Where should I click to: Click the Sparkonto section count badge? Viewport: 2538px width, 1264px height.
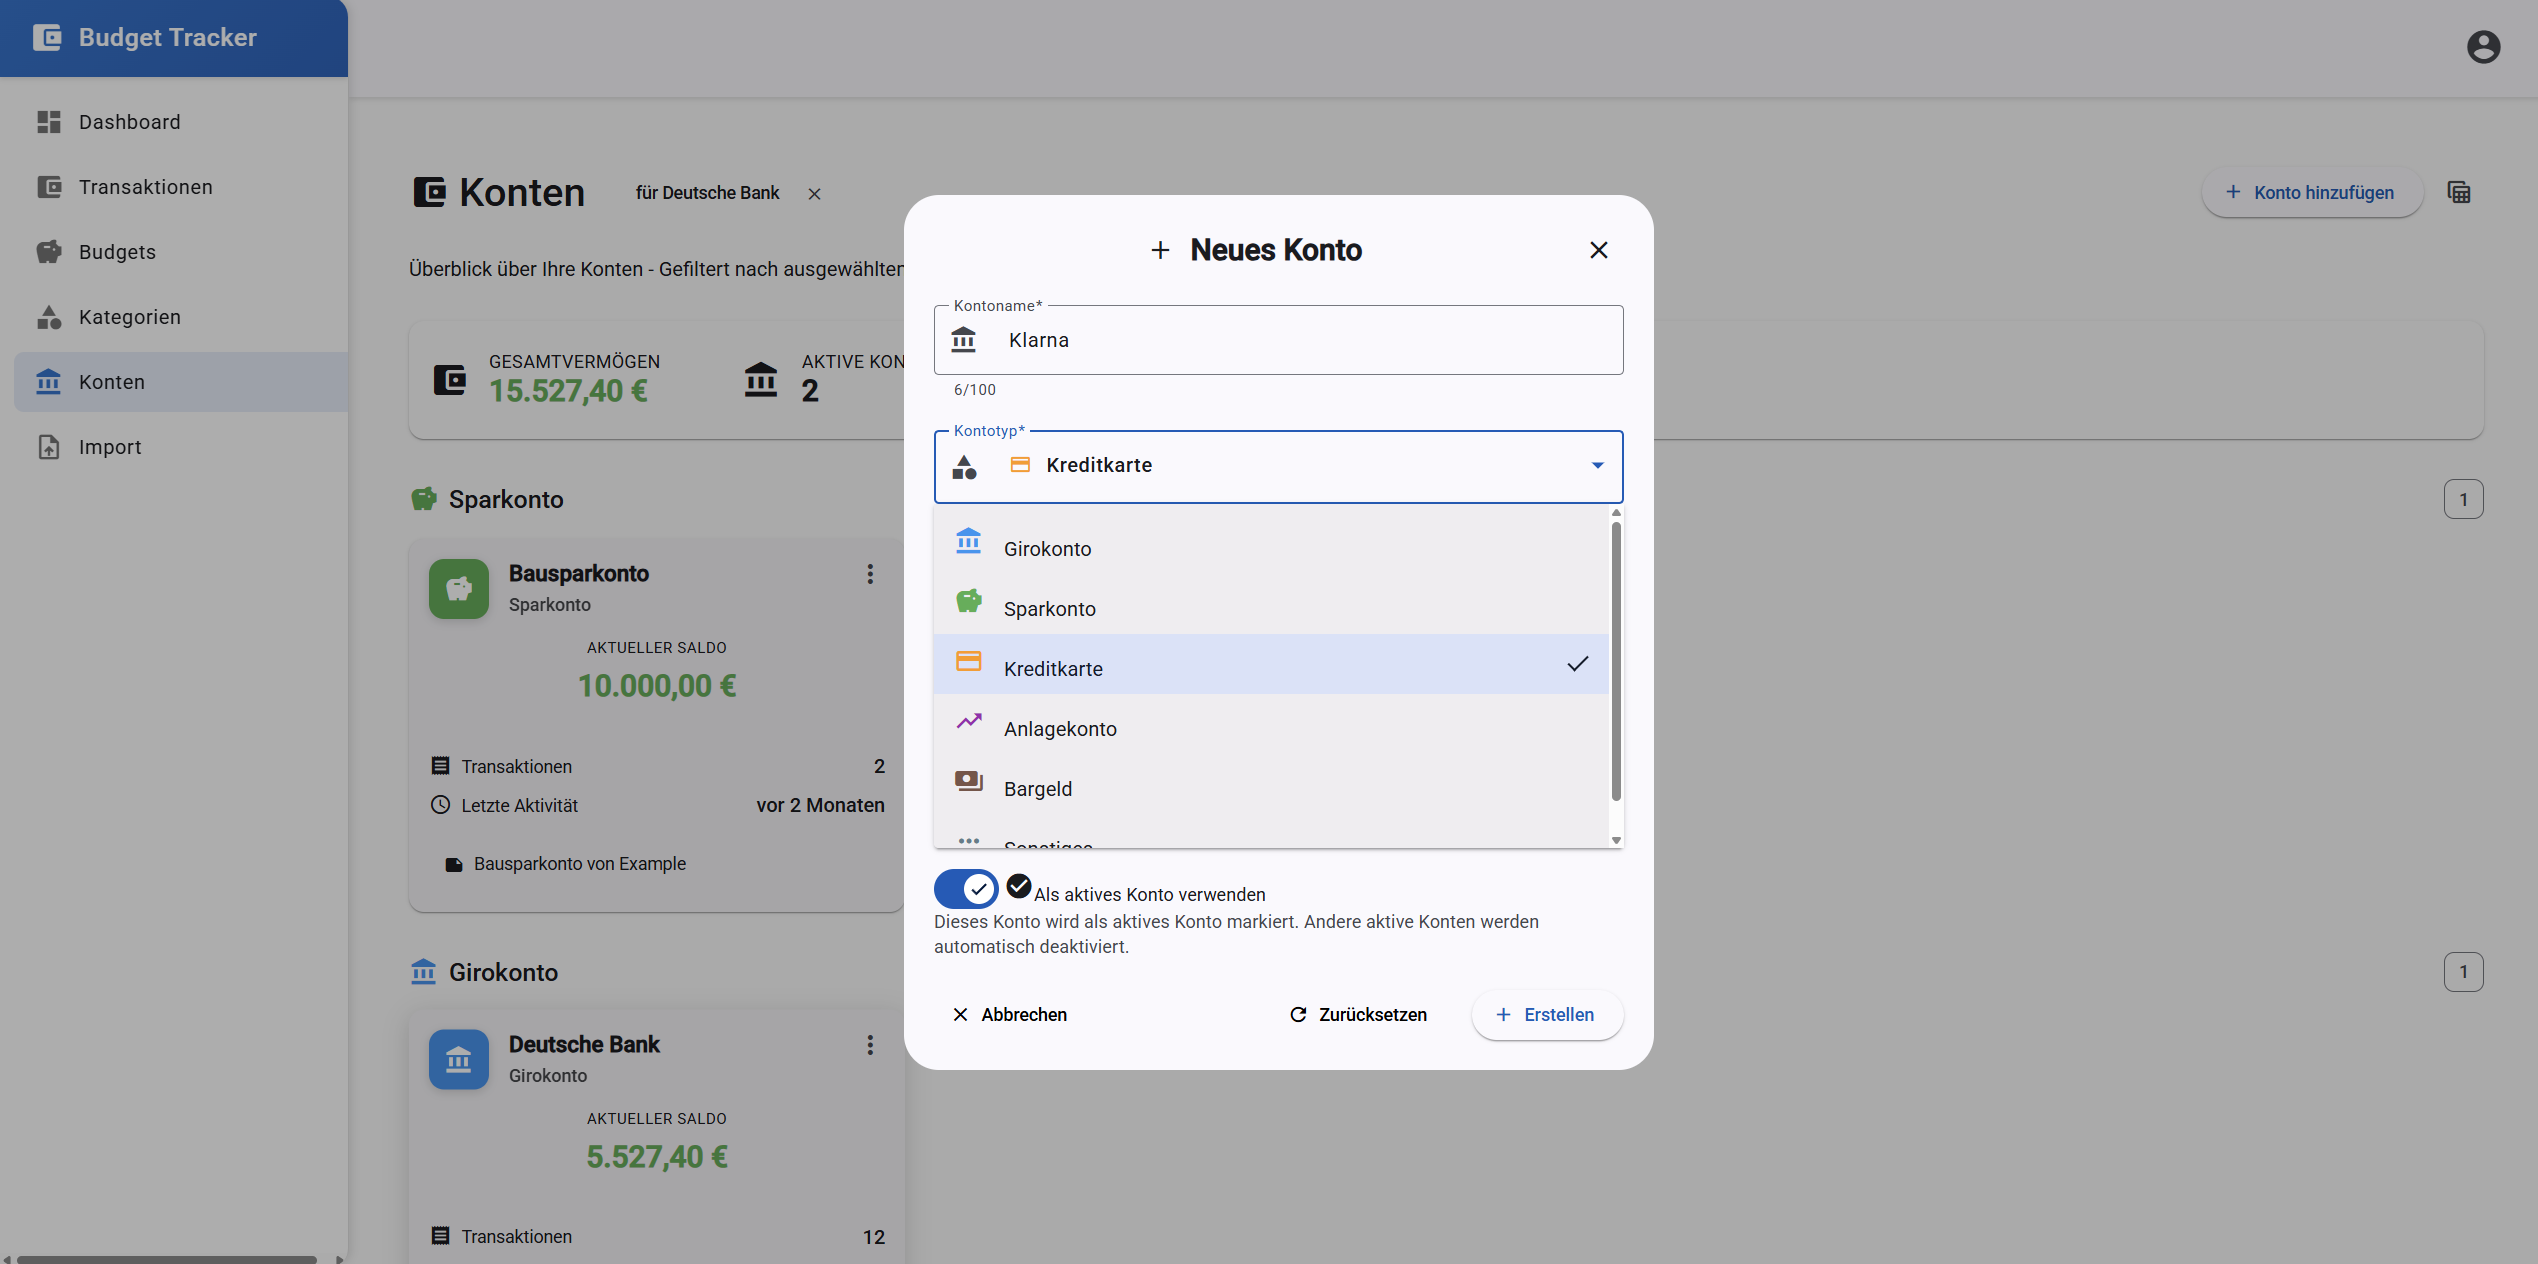pyautogui.click(x=2463, y=499)
